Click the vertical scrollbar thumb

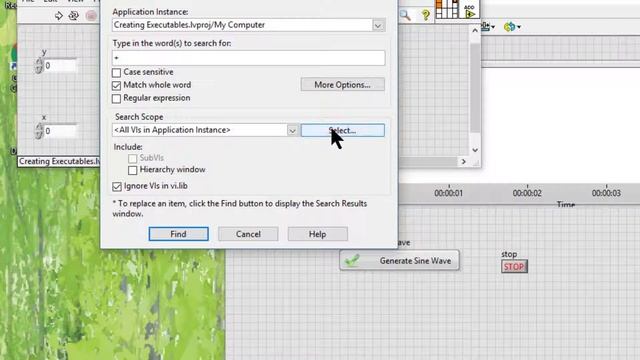pos(475,88)
